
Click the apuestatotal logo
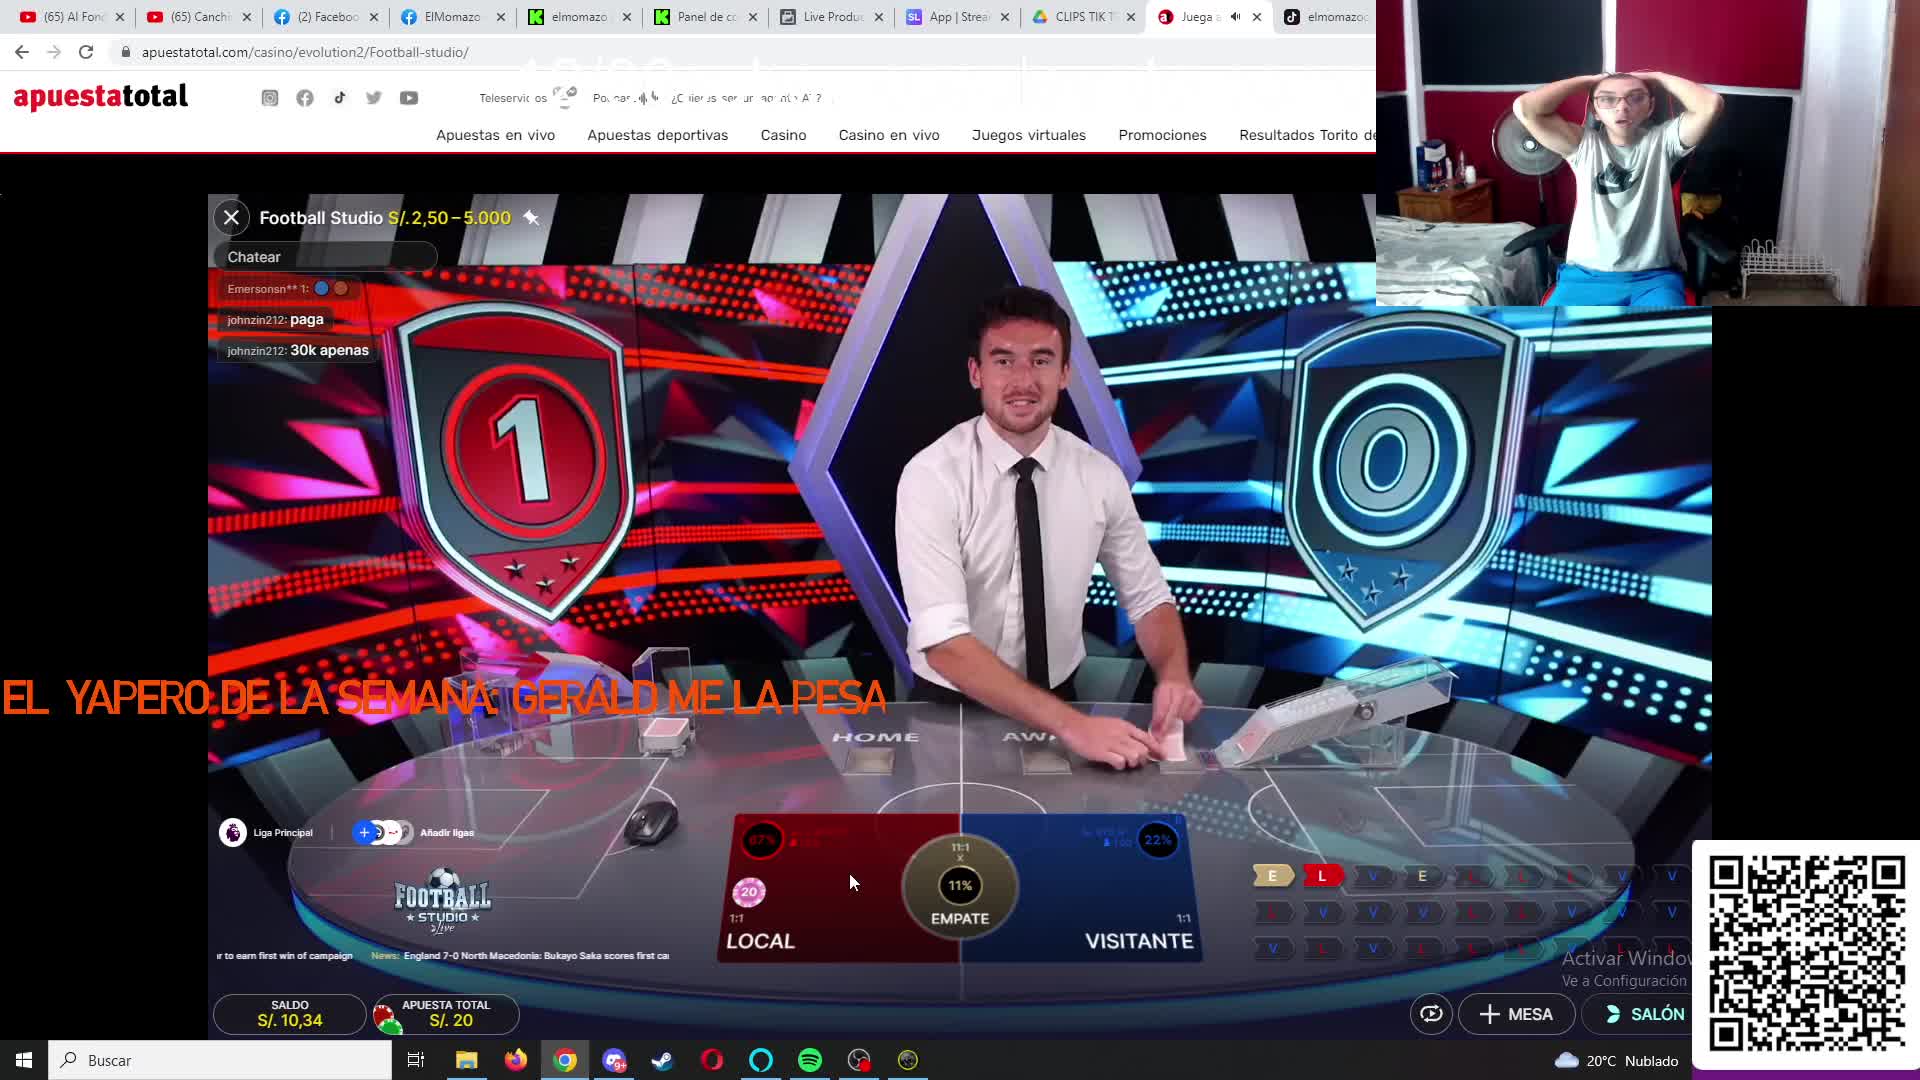[x=100, y=97]
